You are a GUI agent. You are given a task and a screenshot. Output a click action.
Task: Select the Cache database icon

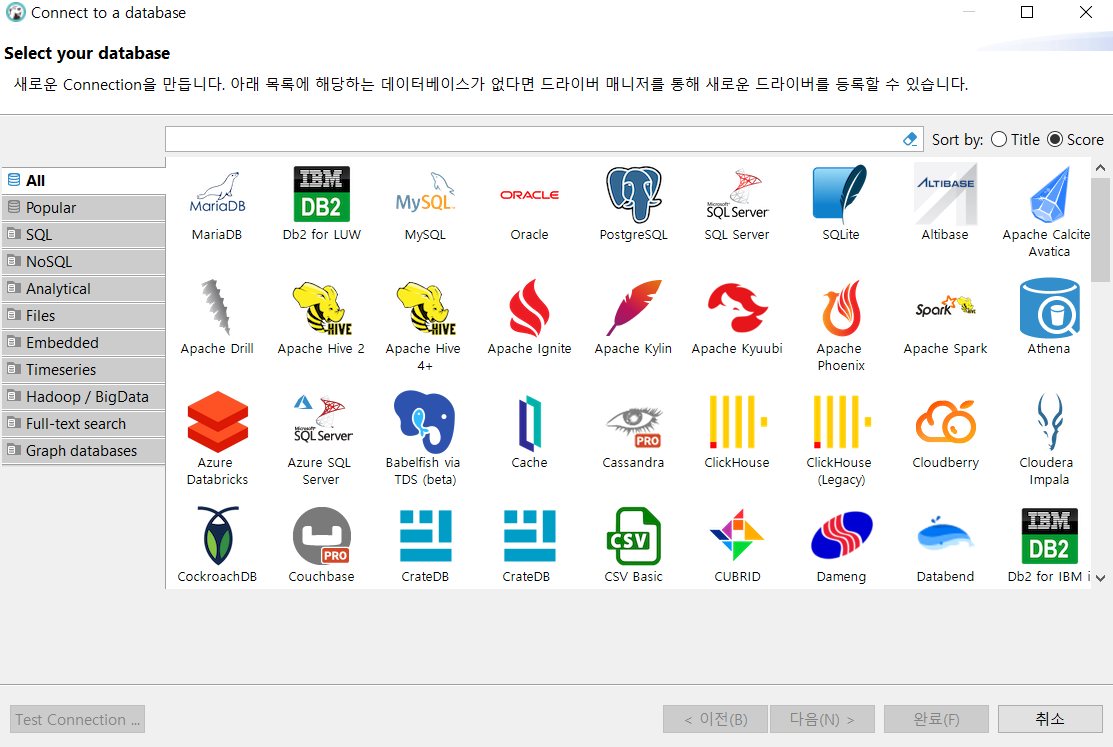[x=530, y=423]
